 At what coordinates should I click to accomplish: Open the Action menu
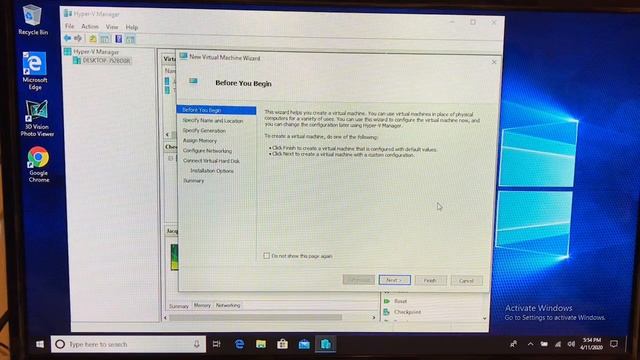(90, 27)
